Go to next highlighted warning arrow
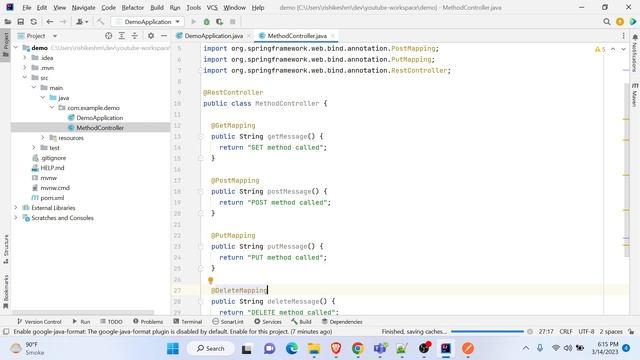640x360 pixels. [624, 49]
